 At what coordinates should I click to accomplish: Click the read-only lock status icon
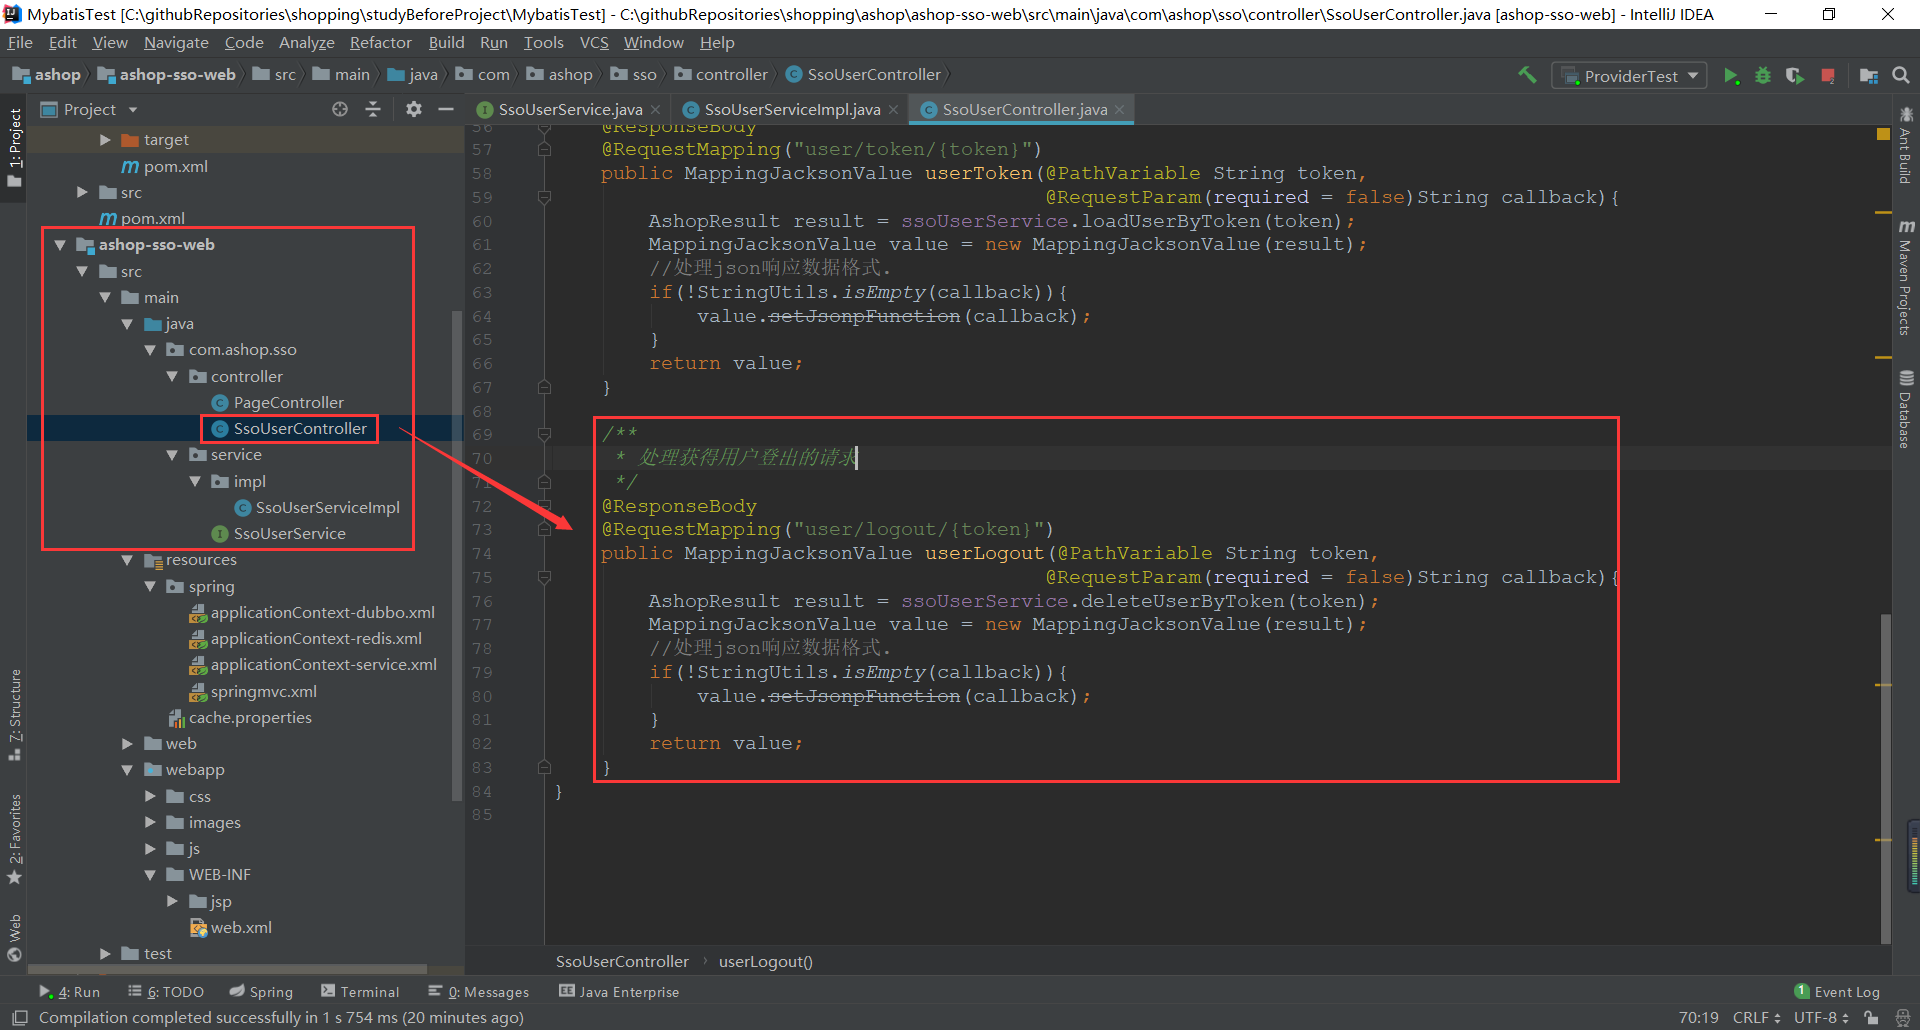(x=1871, y=1017)
